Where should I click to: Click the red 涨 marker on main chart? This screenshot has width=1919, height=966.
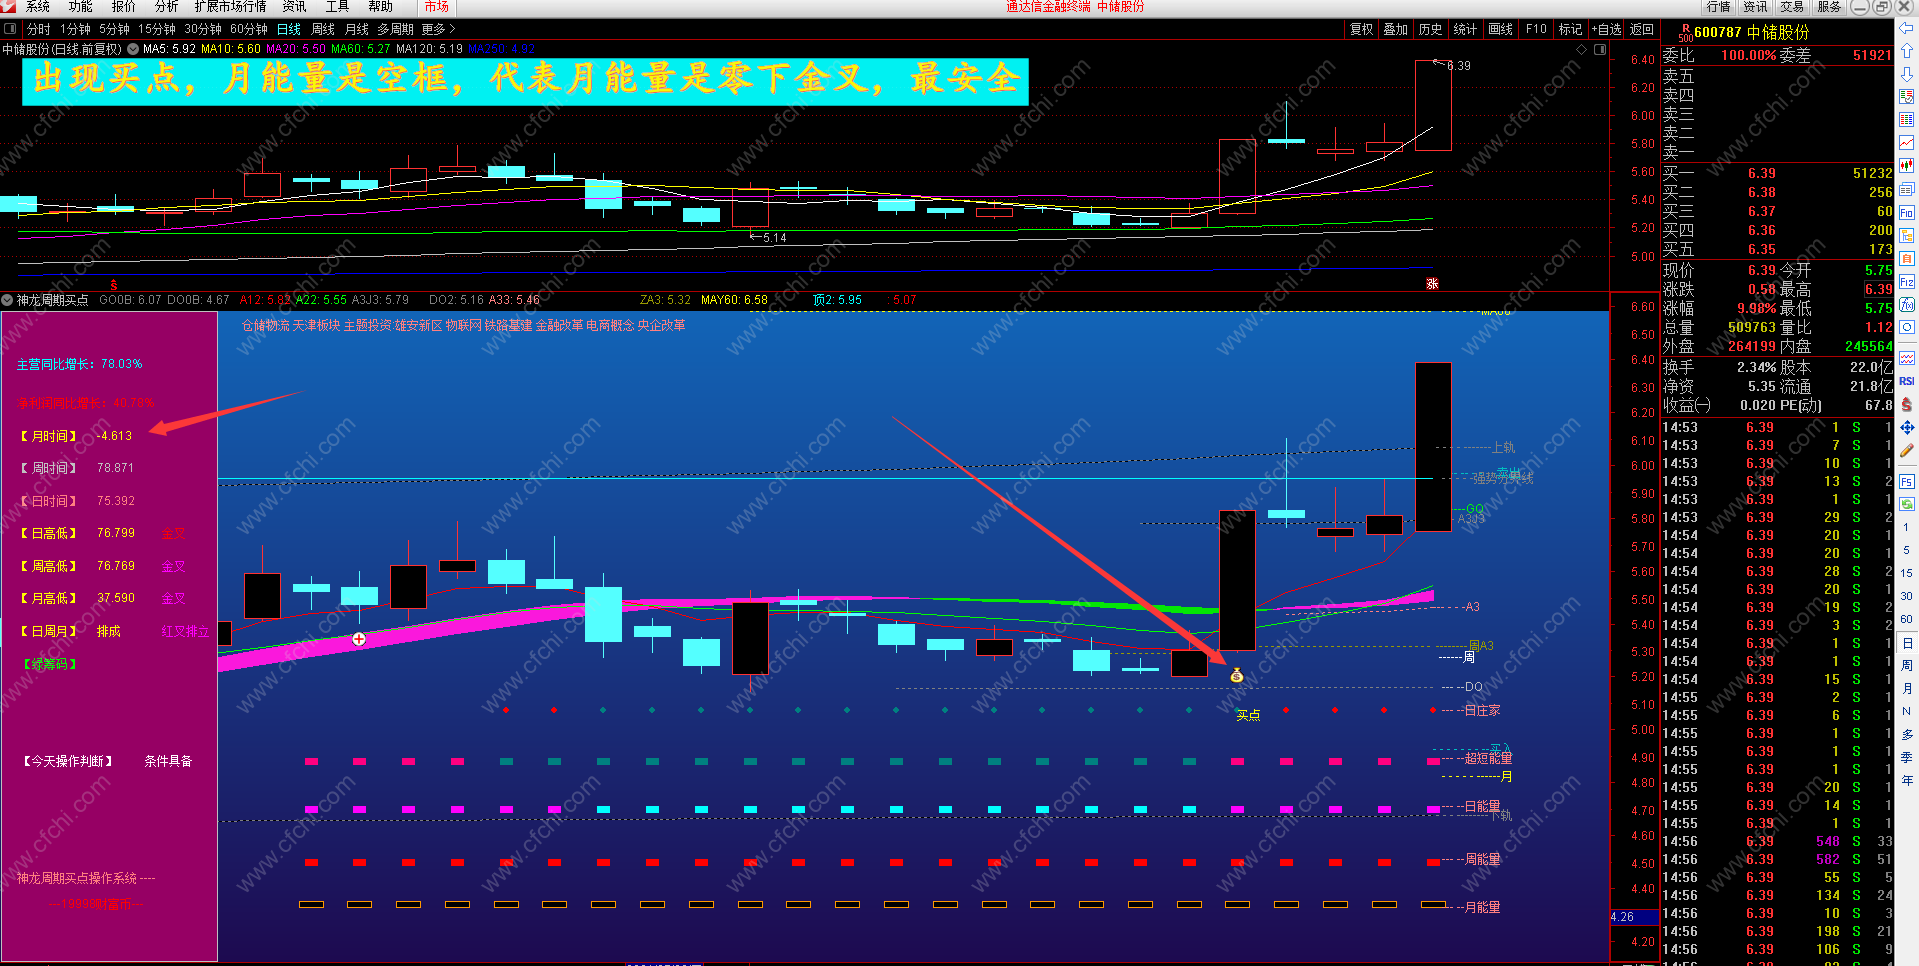[x=1432, y=284]
